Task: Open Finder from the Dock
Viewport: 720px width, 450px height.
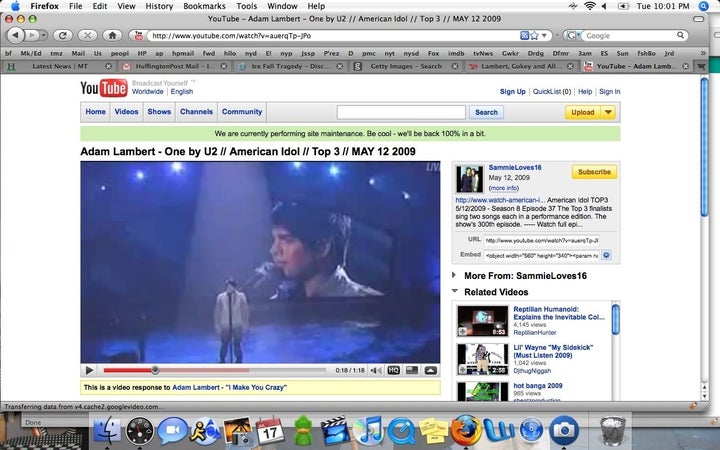Action: click(x=107, y=431)
